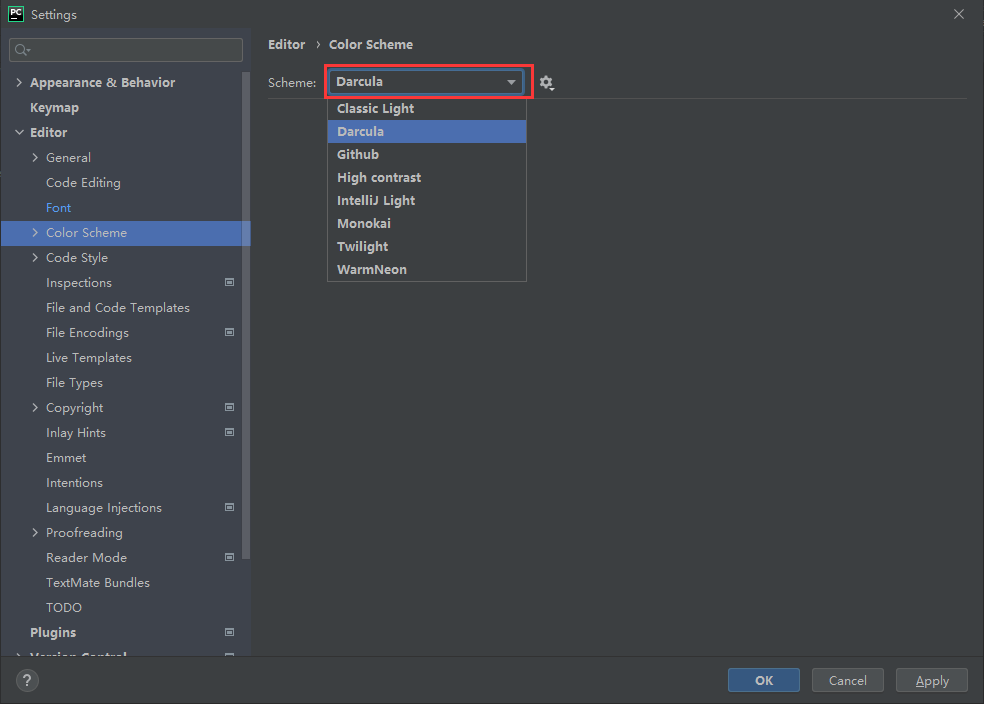This screenshot has height=704, width=984.
Task: Choose the High contrast scheme
Action: tap(379, 178)
